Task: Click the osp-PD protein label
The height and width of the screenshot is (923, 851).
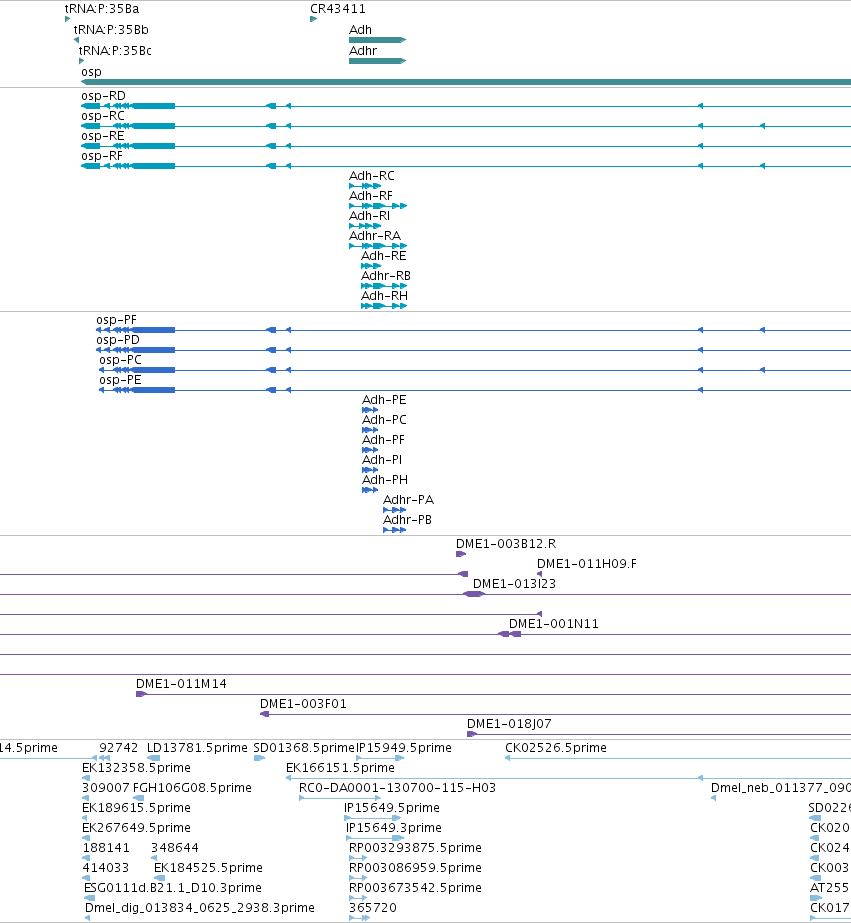Action: (x=118, y=340)
